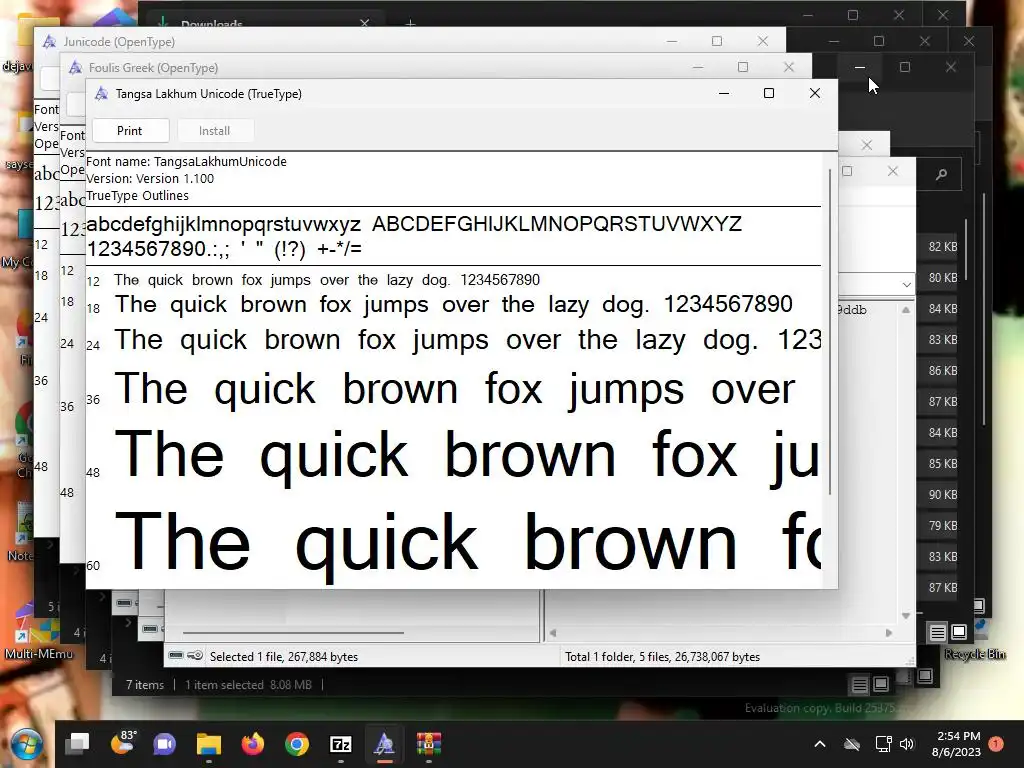Click the Junicode window title font icon
Screen dimensions: 1024x768
tap(49, 42)
